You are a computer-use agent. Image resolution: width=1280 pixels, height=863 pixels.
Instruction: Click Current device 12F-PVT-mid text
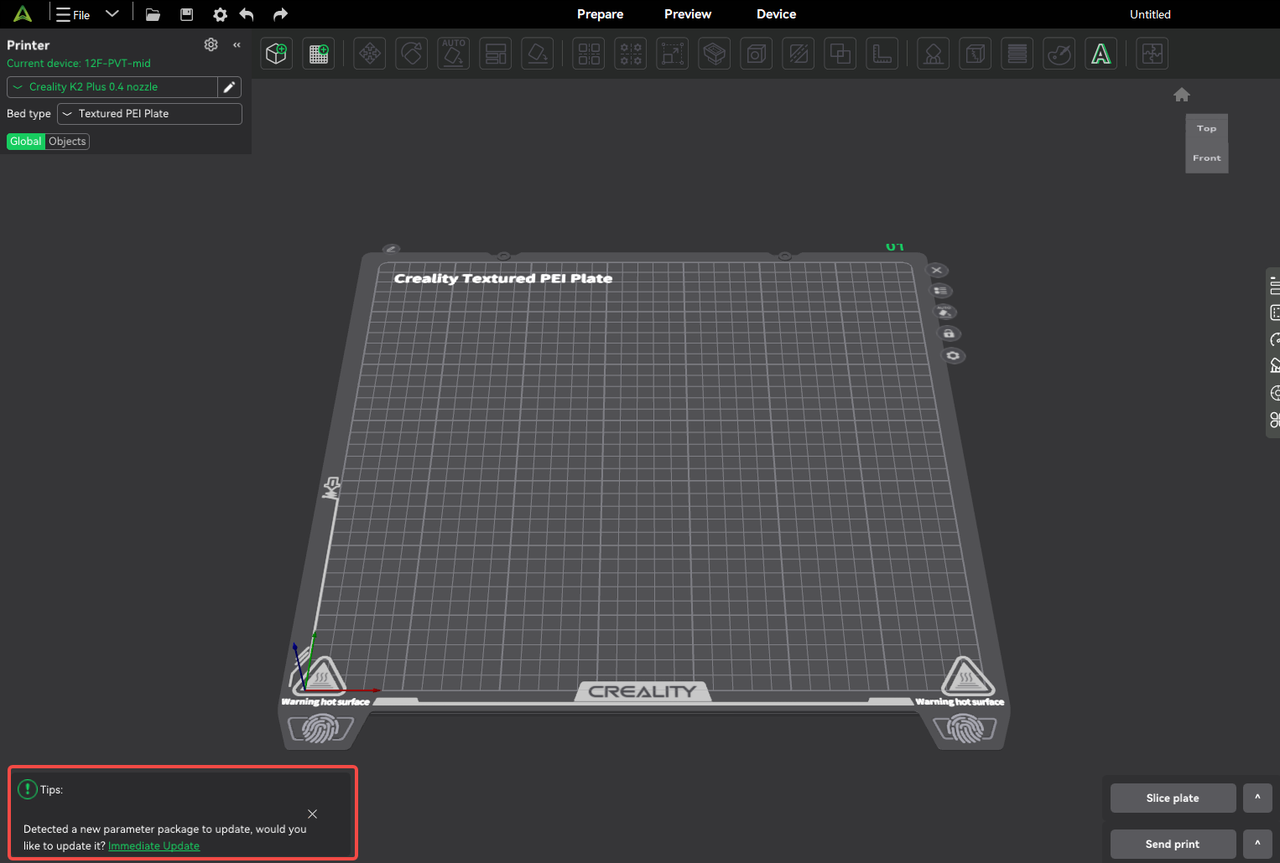pos(79,63)
